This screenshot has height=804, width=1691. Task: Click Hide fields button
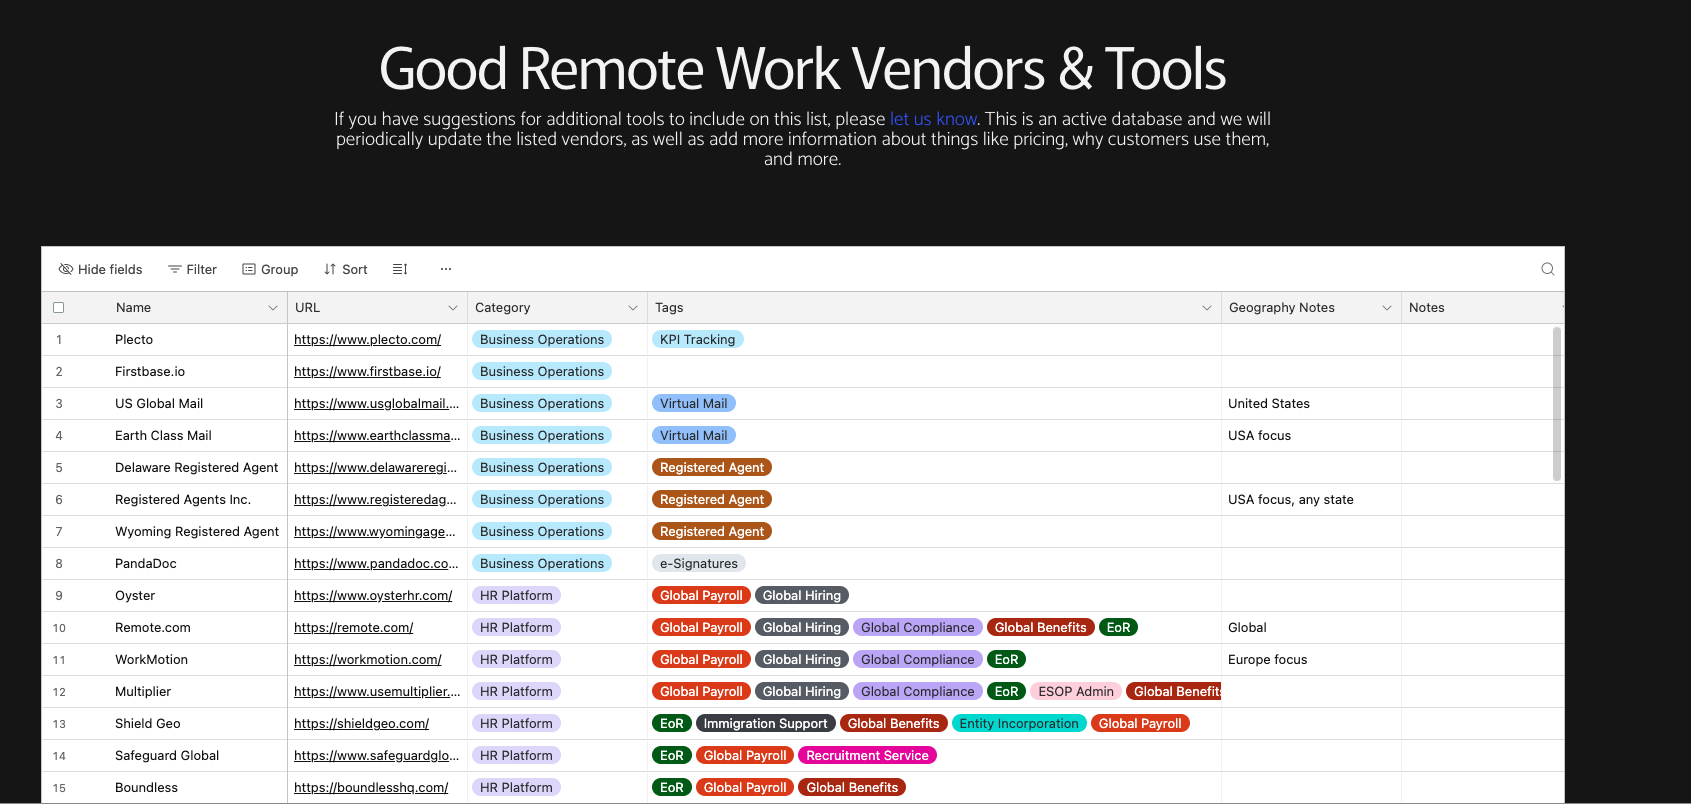click(x=101, y=269)
